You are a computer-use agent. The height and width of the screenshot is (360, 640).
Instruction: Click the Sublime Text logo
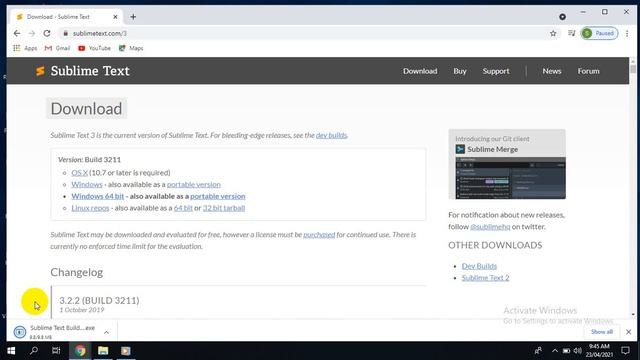82,71
